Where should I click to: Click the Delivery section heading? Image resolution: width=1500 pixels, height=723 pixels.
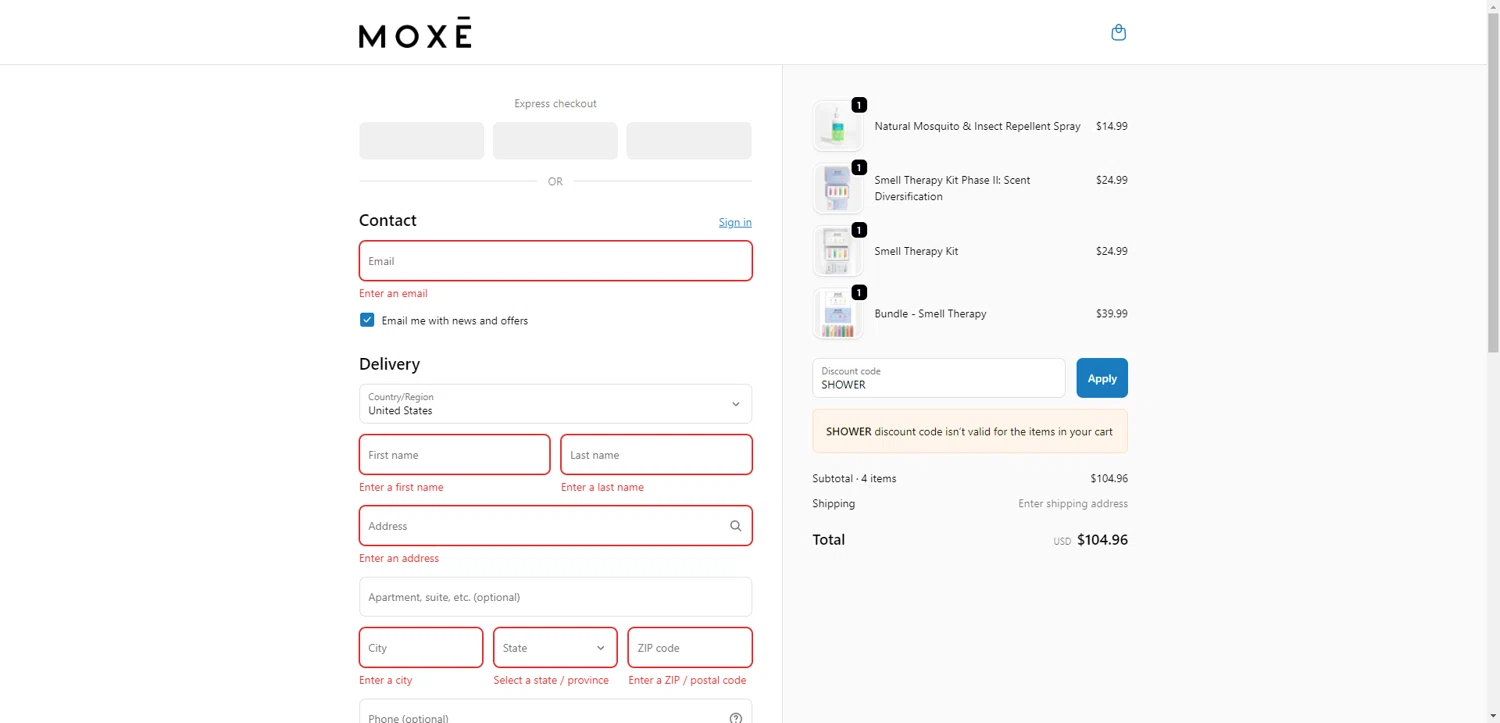[x=389, y=365]
